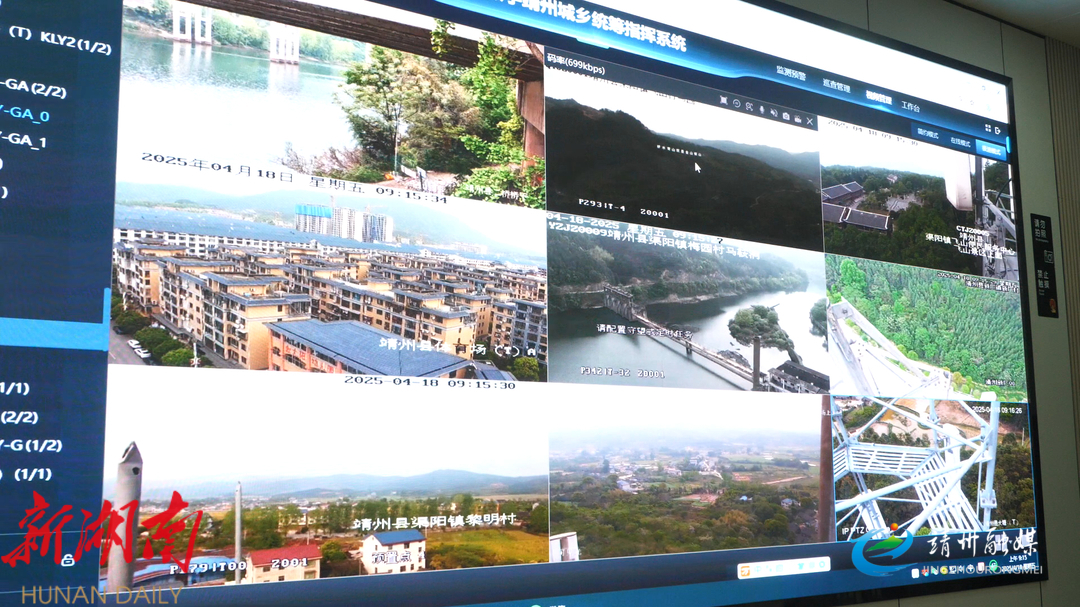Click the replay circular-arrow icon in the video toolbar

pos(736,104)
